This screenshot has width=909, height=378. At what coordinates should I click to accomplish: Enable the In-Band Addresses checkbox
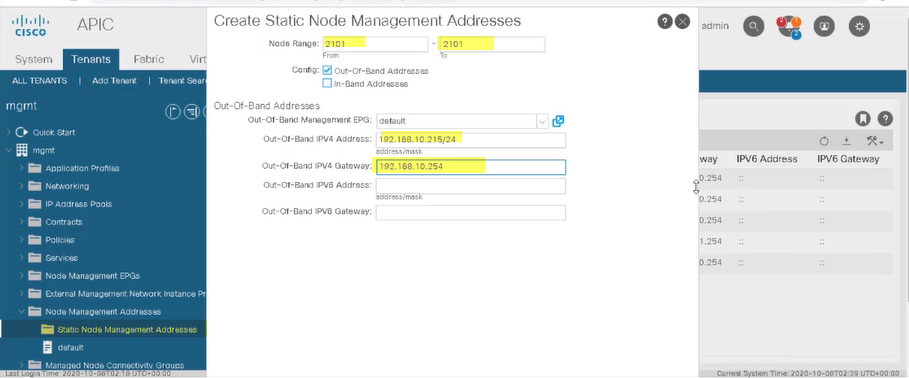click(327, 83)
